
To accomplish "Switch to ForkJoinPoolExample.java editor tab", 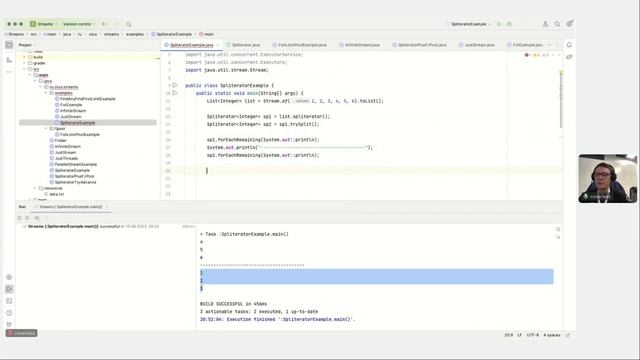I will [x=300, y=45].
